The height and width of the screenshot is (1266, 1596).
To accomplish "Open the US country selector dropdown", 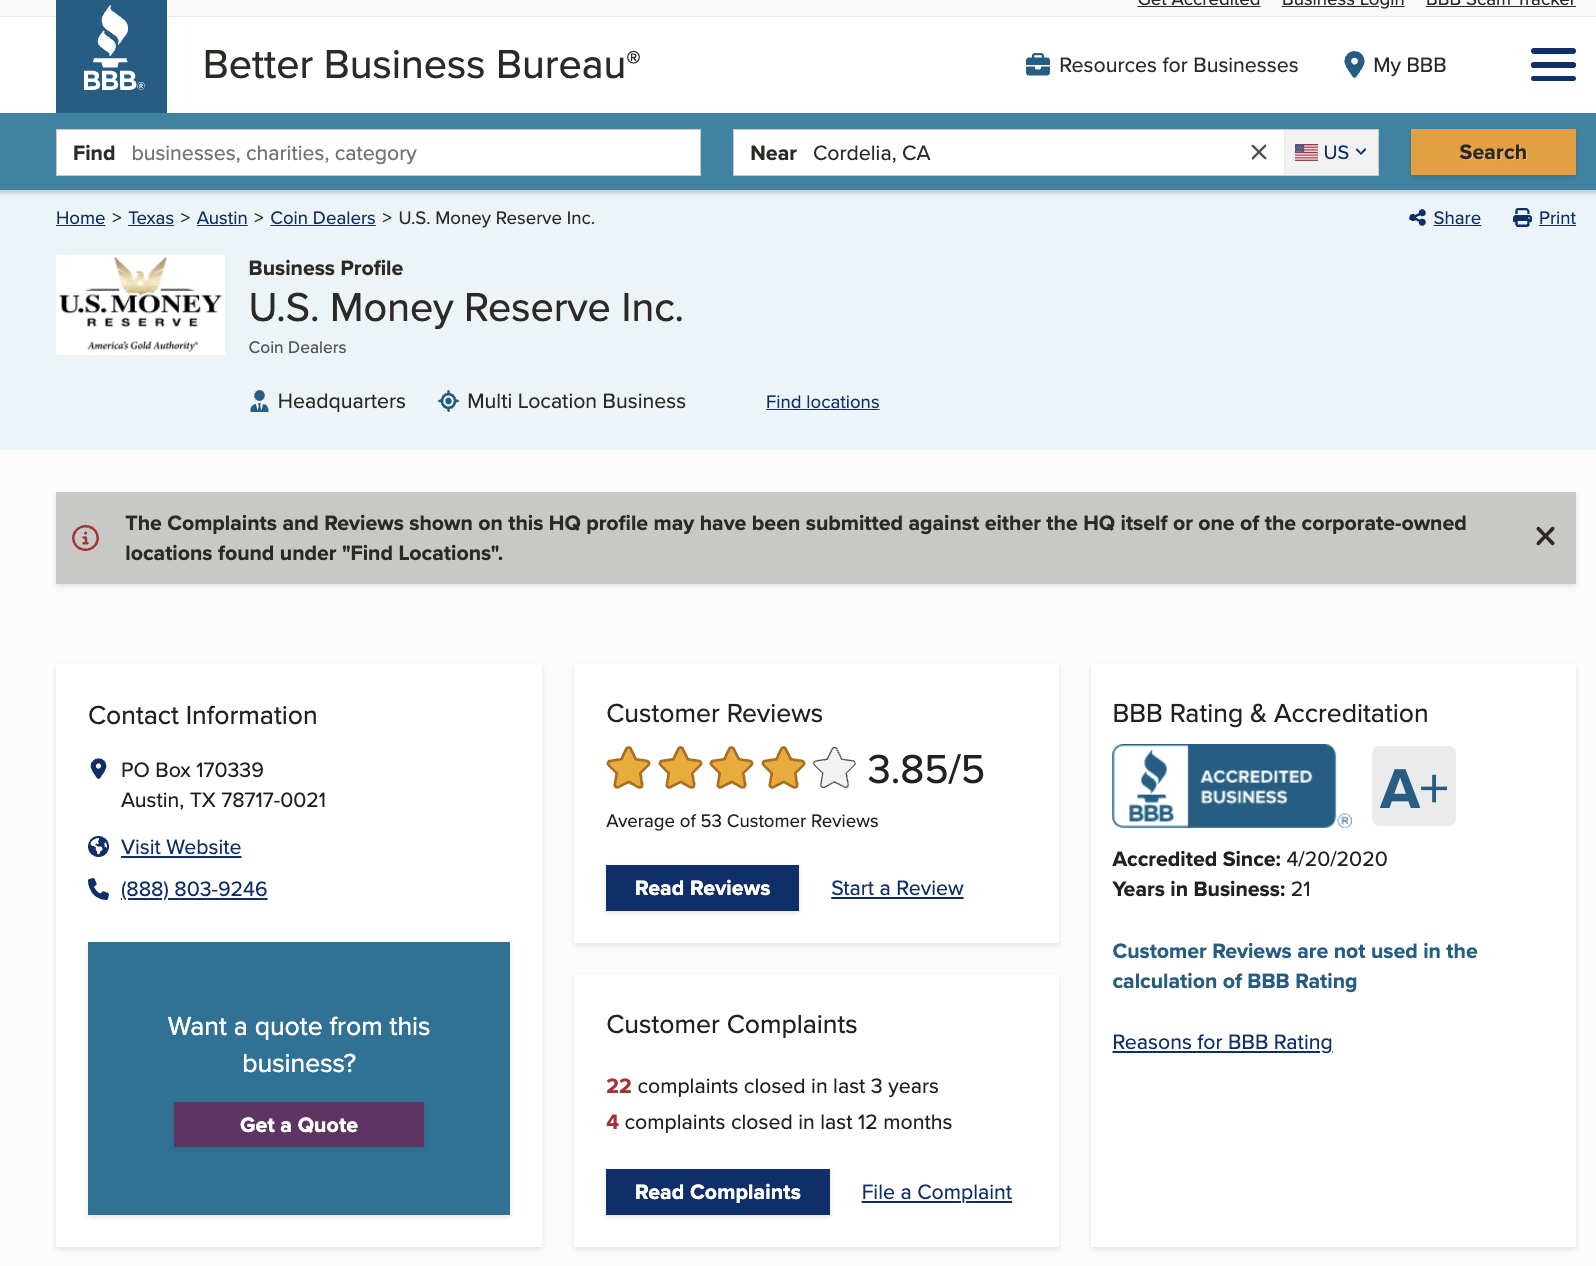I will 1331,152.
